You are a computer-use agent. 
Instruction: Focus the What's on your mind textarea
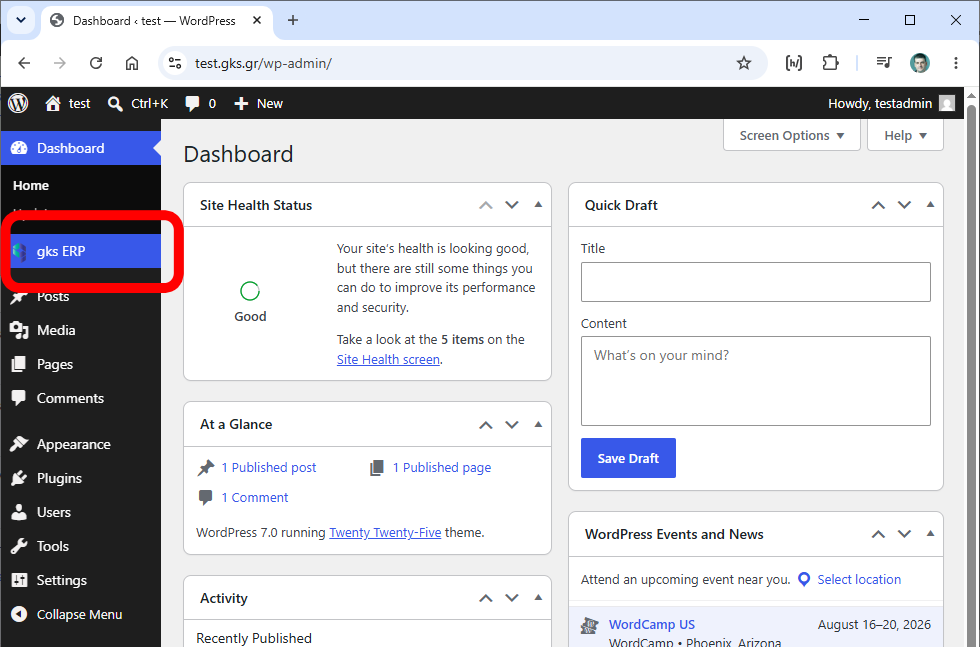click(x=756, y=381)
